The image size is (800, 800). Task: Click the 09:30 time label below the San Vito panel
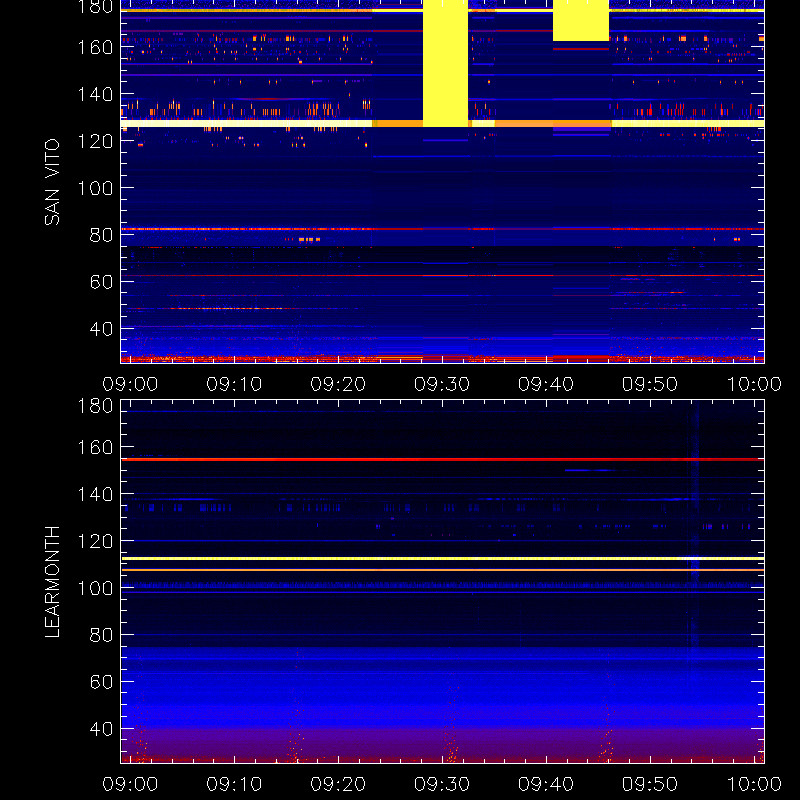[442, 384]
